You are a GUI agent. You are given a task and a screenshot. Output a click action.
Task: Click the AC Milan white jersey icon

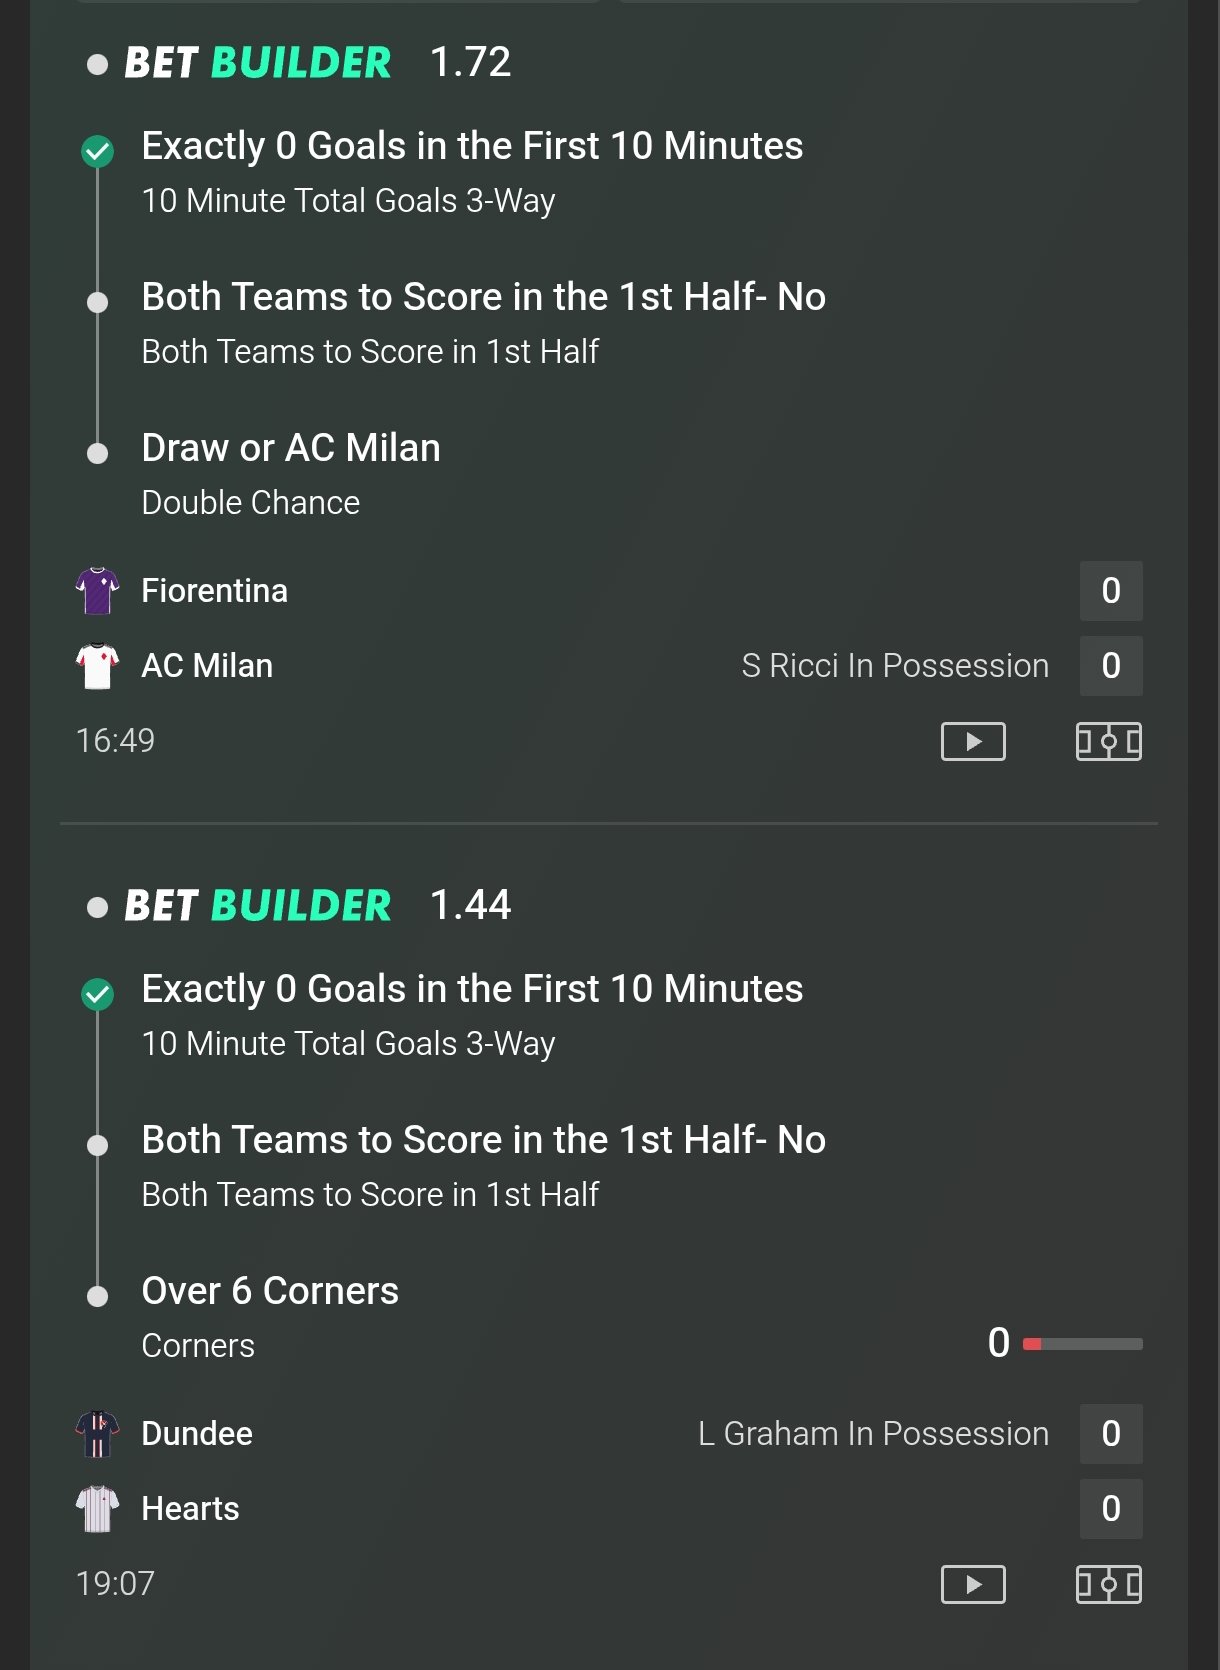pyautogui.click(x=98, y=666)
